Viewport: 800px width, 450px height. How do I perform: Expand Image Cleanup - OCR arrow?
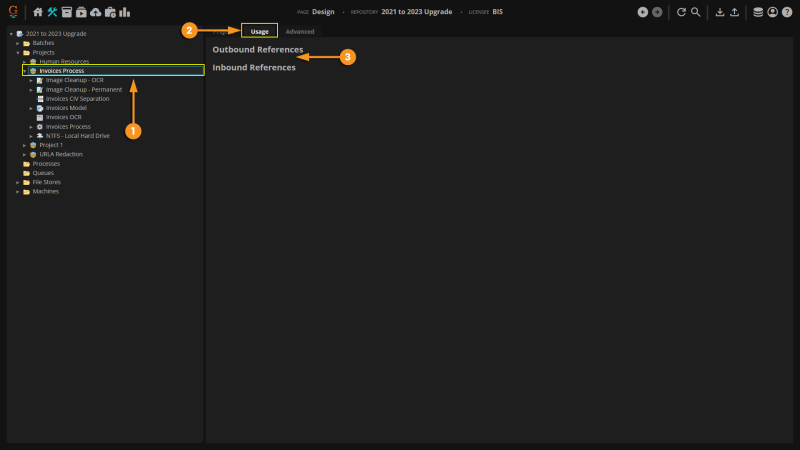(x=31, y=81)
